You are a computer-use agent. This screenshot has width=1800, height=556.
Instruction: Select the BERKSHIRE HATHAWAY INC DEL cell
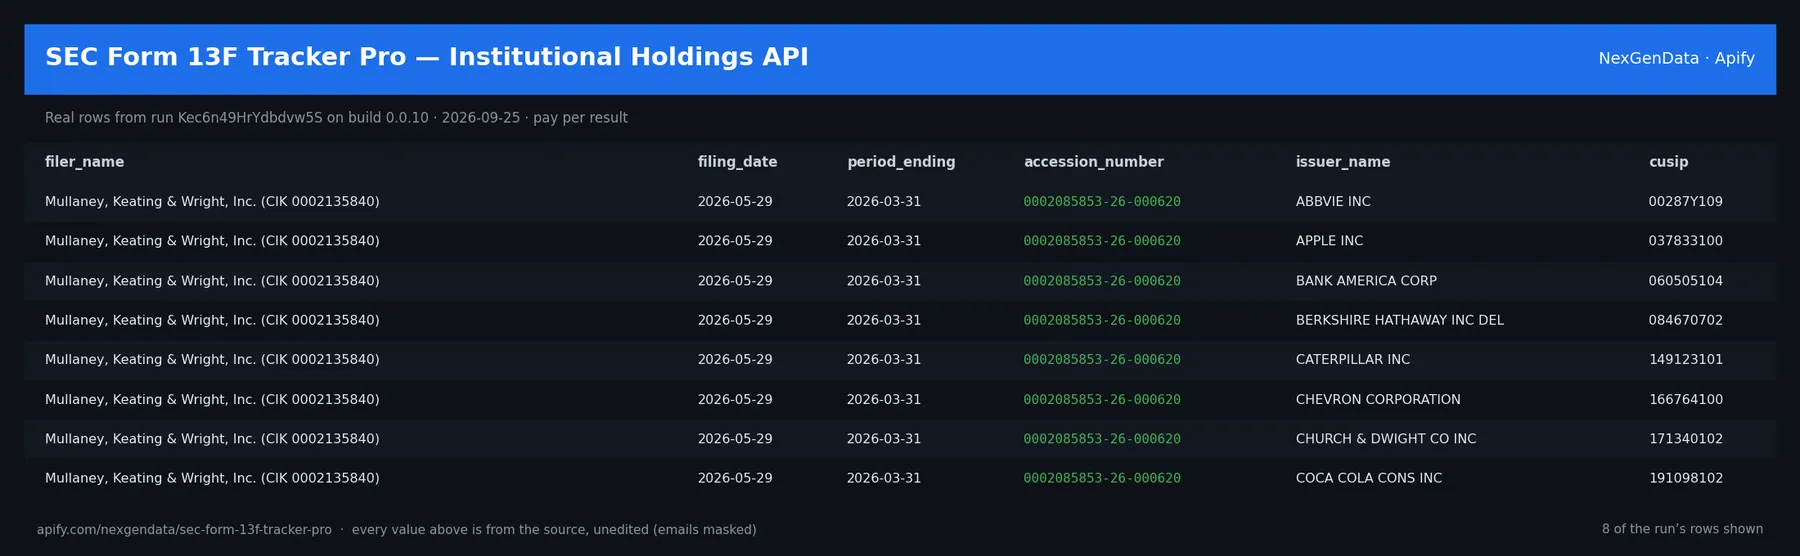coord(1400,320)
